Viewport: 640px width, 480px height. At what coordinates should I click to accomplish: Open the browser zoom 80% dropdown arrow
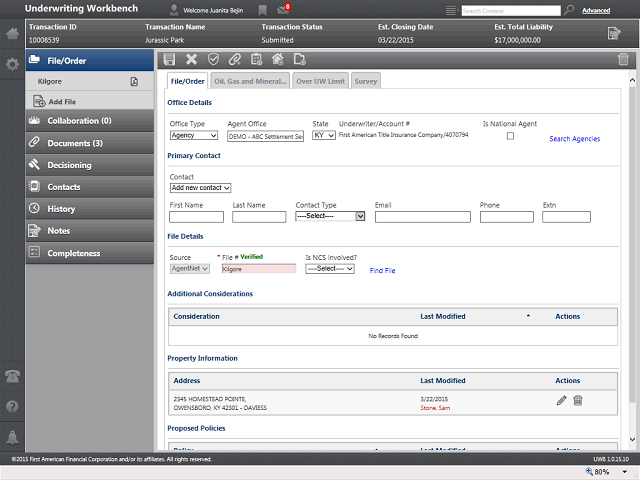tap(624, 472)
